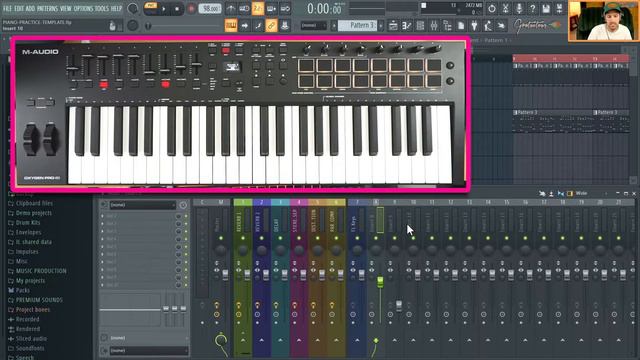Image resolution: width=640 pixels, height=360 pixels.
Task: Click the webcam video thumbnail
Action: pos(603,21)
